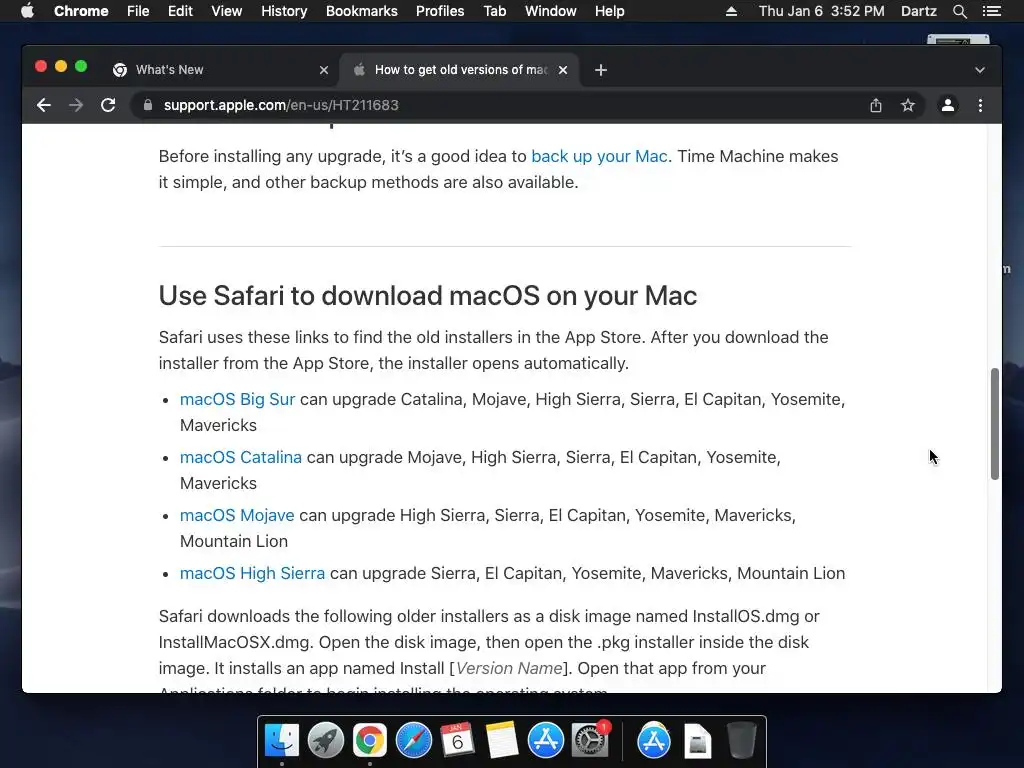Switch to the What's New tab

coord(219,70)
